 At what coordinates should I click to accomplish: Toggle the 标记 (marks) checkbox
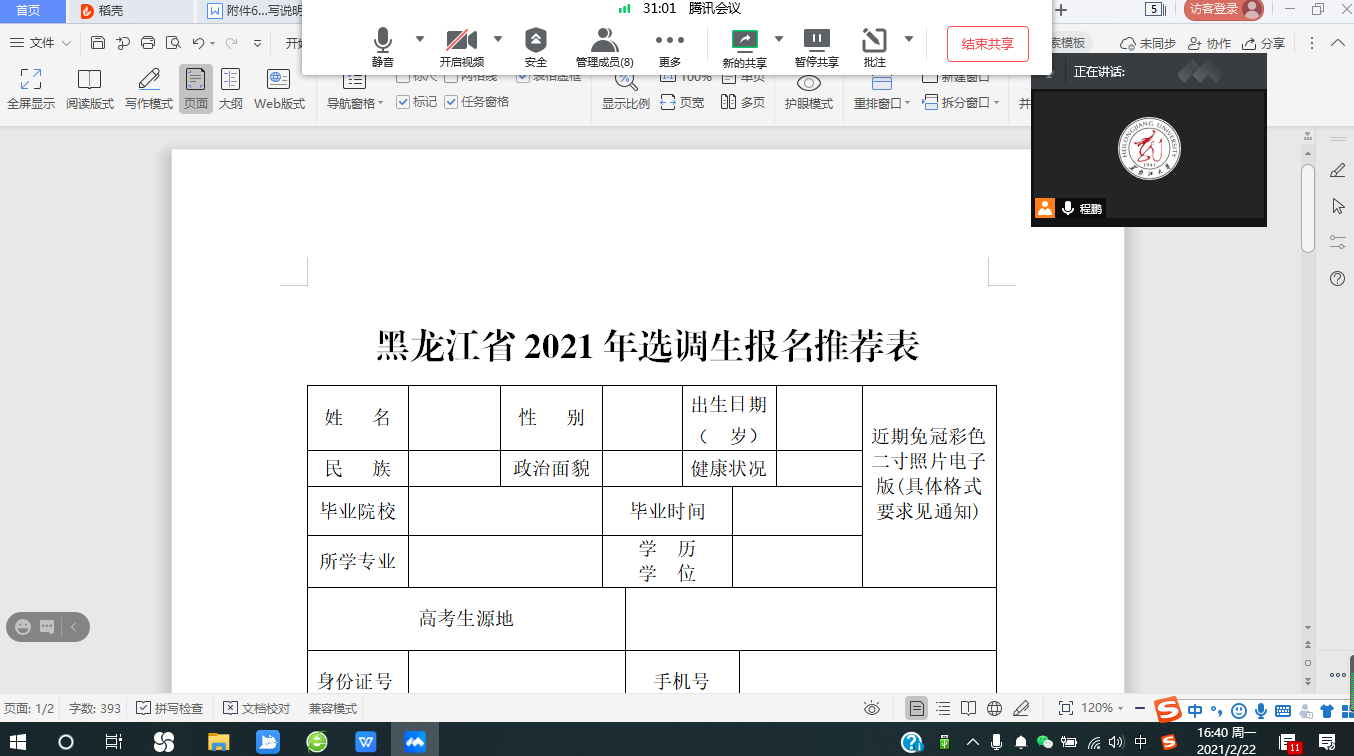(417, 102)
